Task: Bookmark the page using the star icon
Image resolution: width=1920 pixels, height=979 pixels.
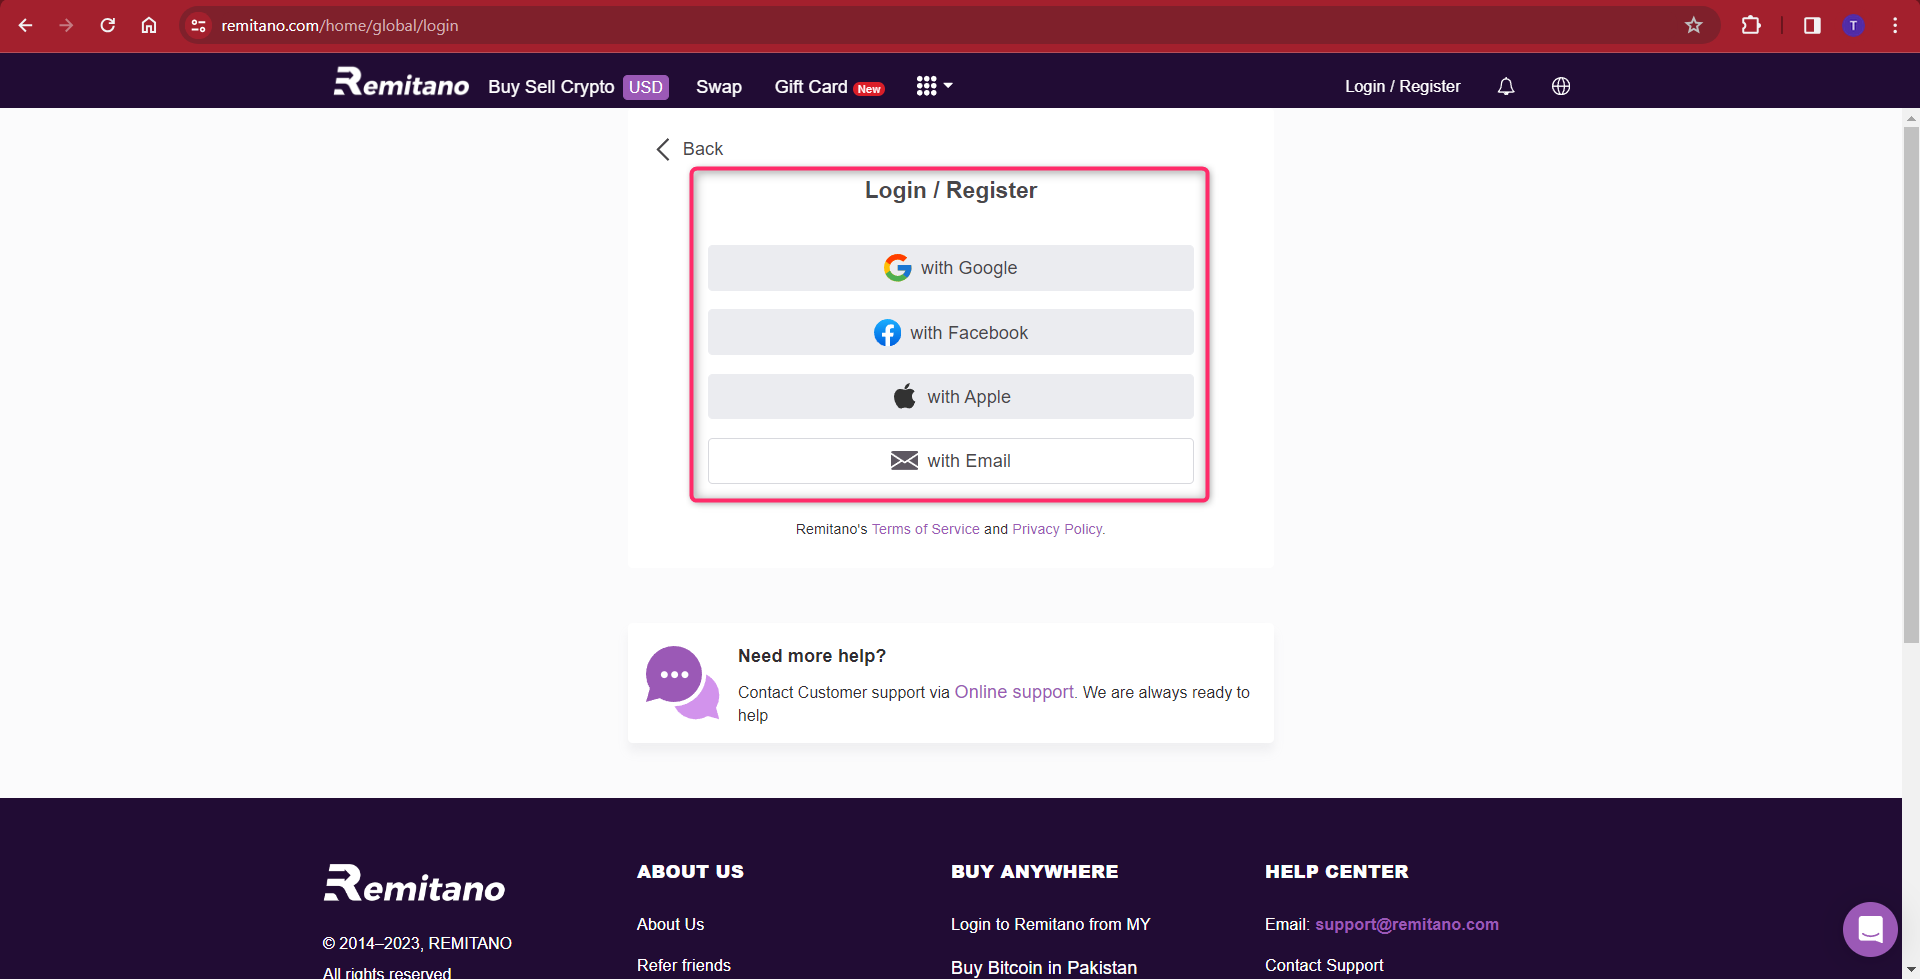Action: [1693, 25]
